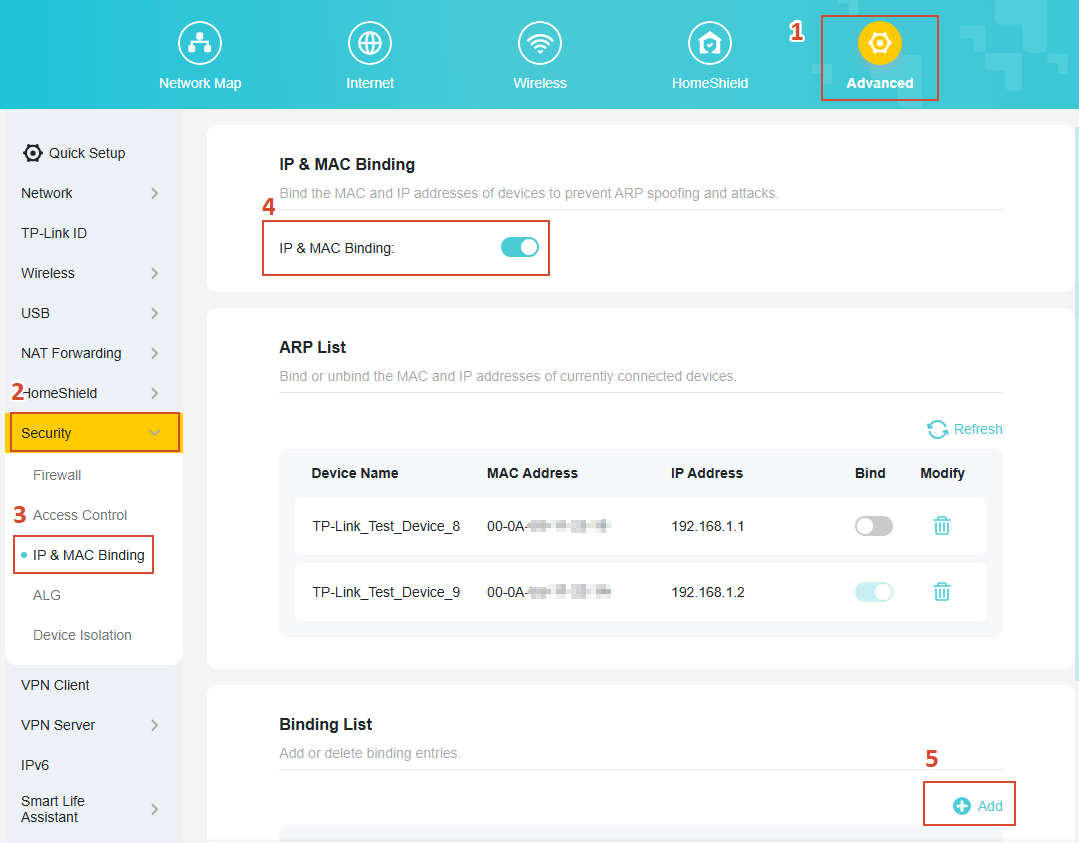Click the USB sidebar label
This screenshot has height=843, width=1079.
click(35, 313)
